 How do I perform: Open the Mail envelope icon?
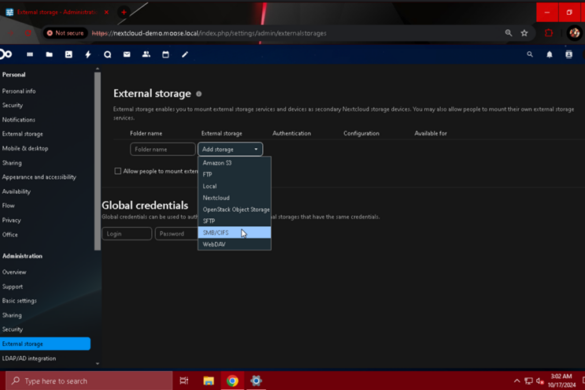(x=127, y=54)
